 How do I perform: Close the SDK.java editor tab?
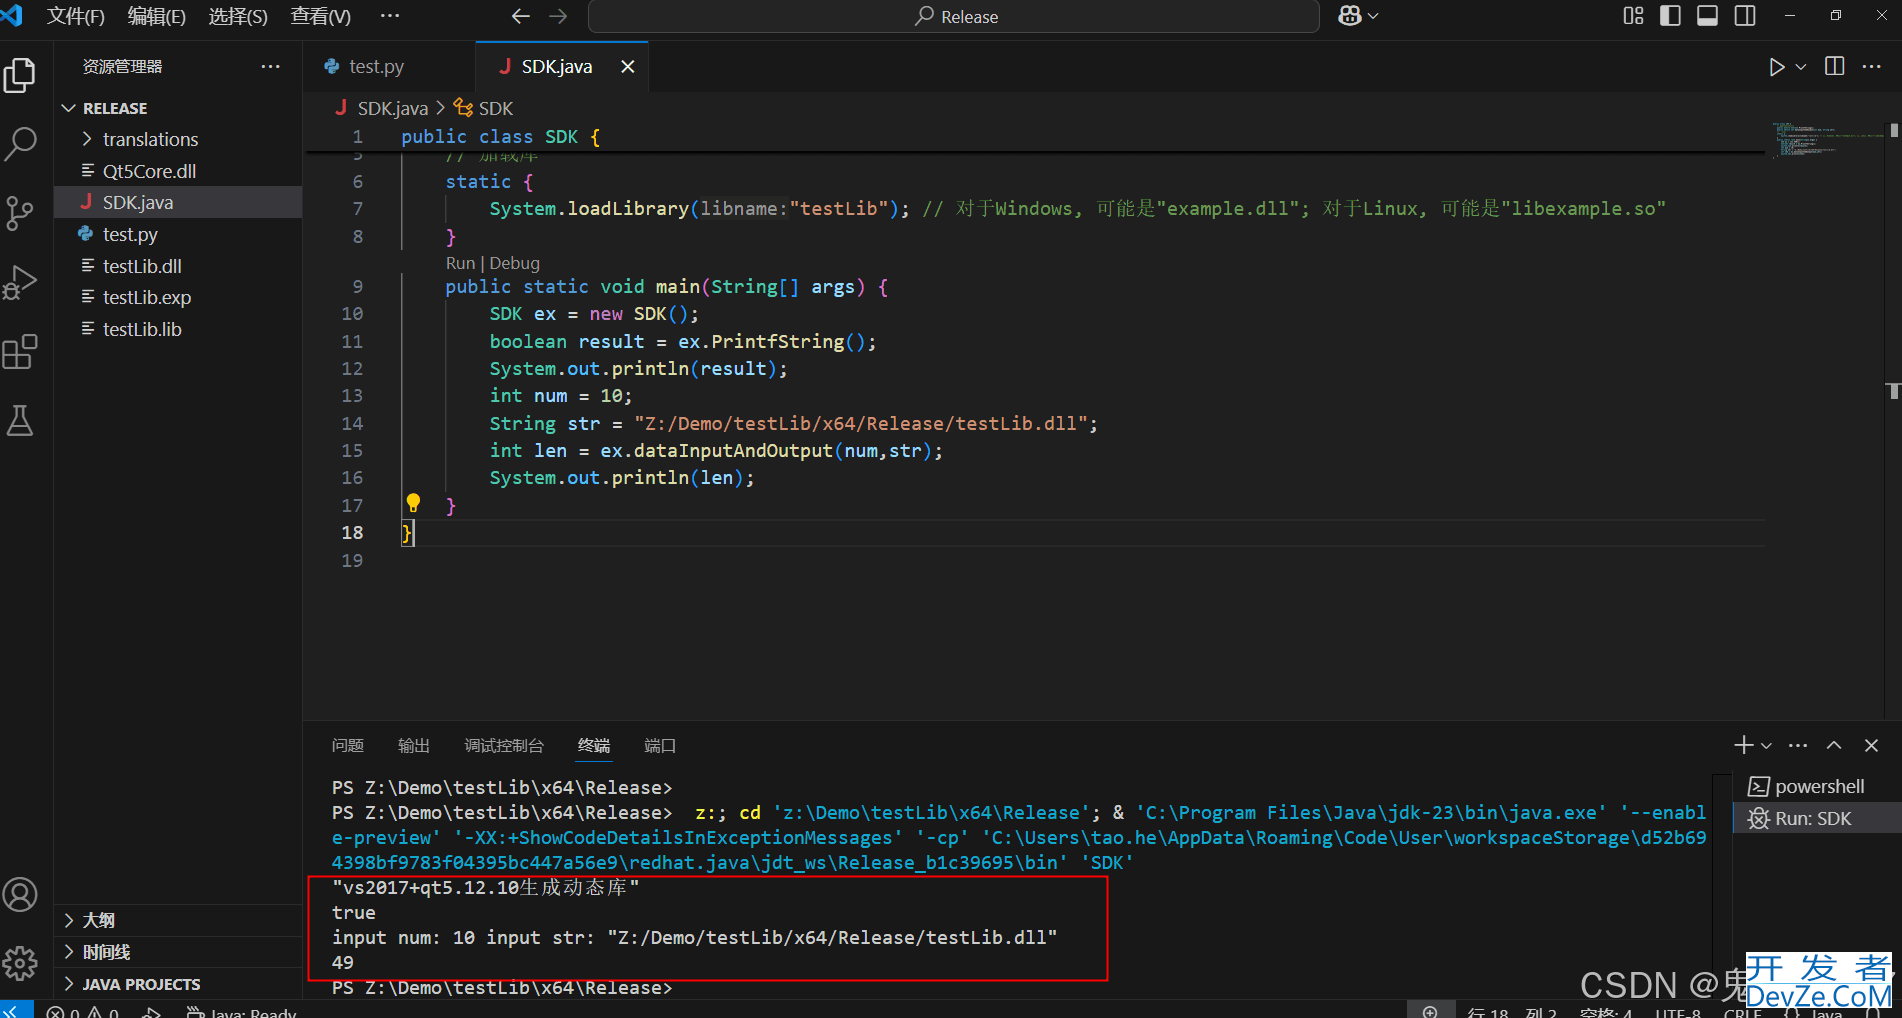point(627,67)
